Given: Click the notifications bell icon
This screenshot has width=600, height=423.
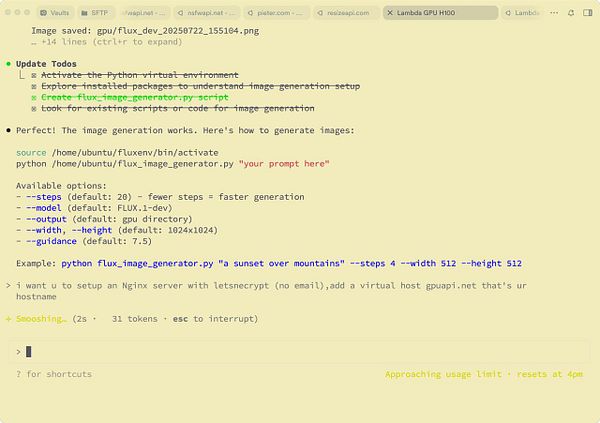Looking at the screenshot, I should click(x=571, y=13).
